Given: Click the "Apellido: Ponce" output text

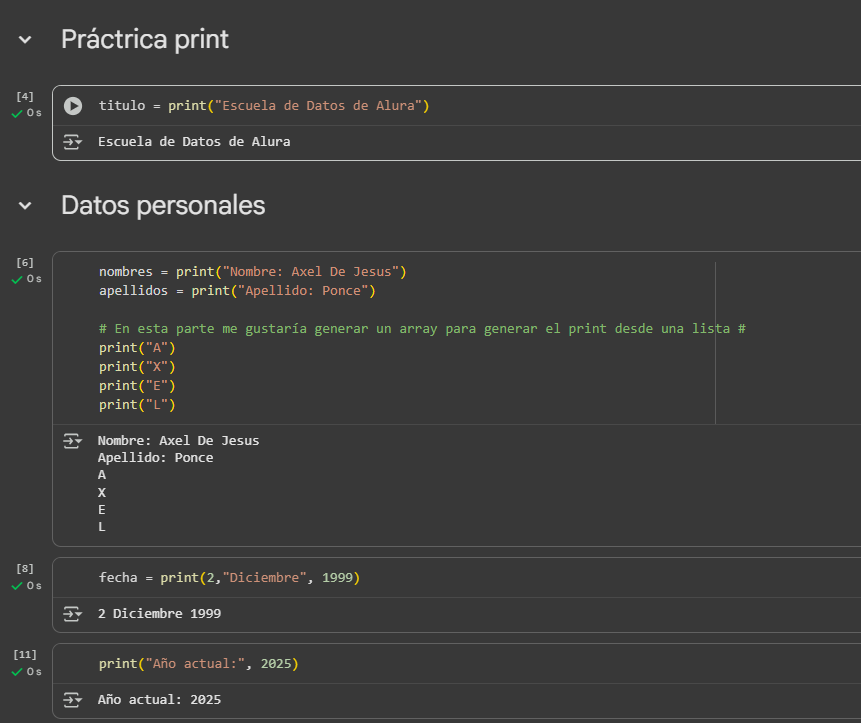Looking at the screenshot, I should (x=155, y=458).
